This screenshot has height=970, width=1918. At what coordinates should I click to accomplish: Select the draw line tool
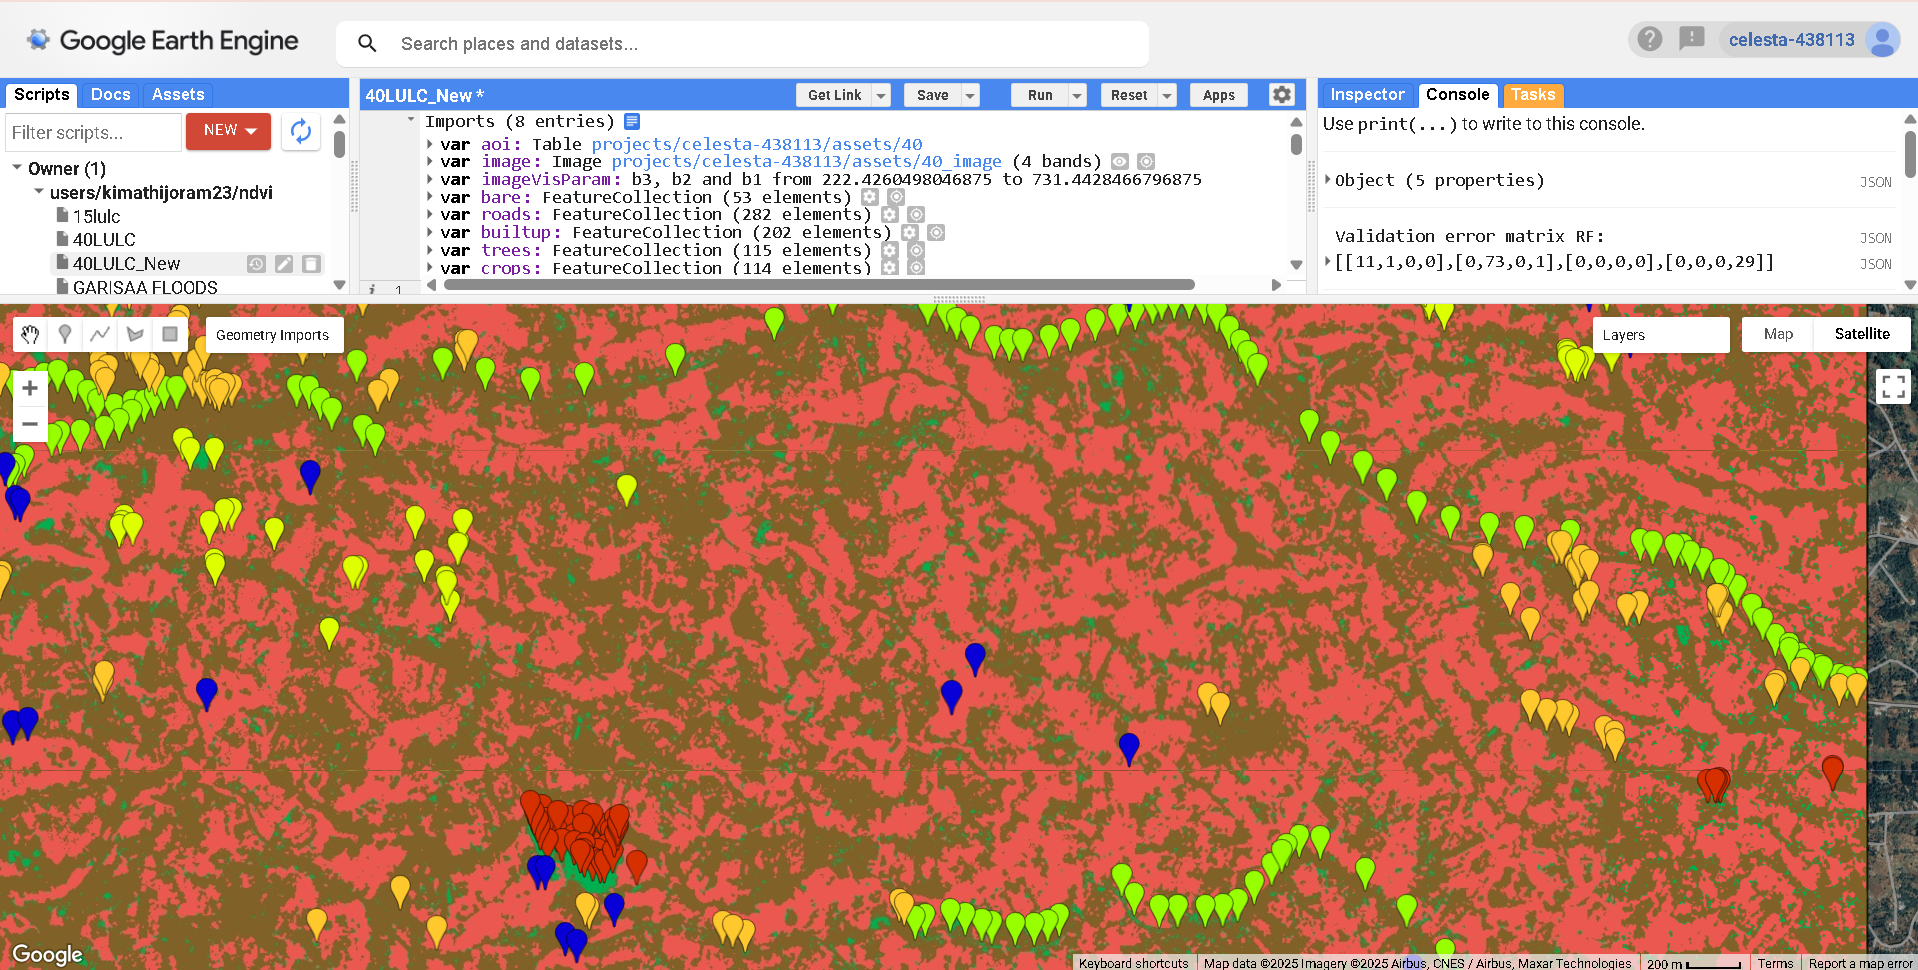tap(100, 335)
